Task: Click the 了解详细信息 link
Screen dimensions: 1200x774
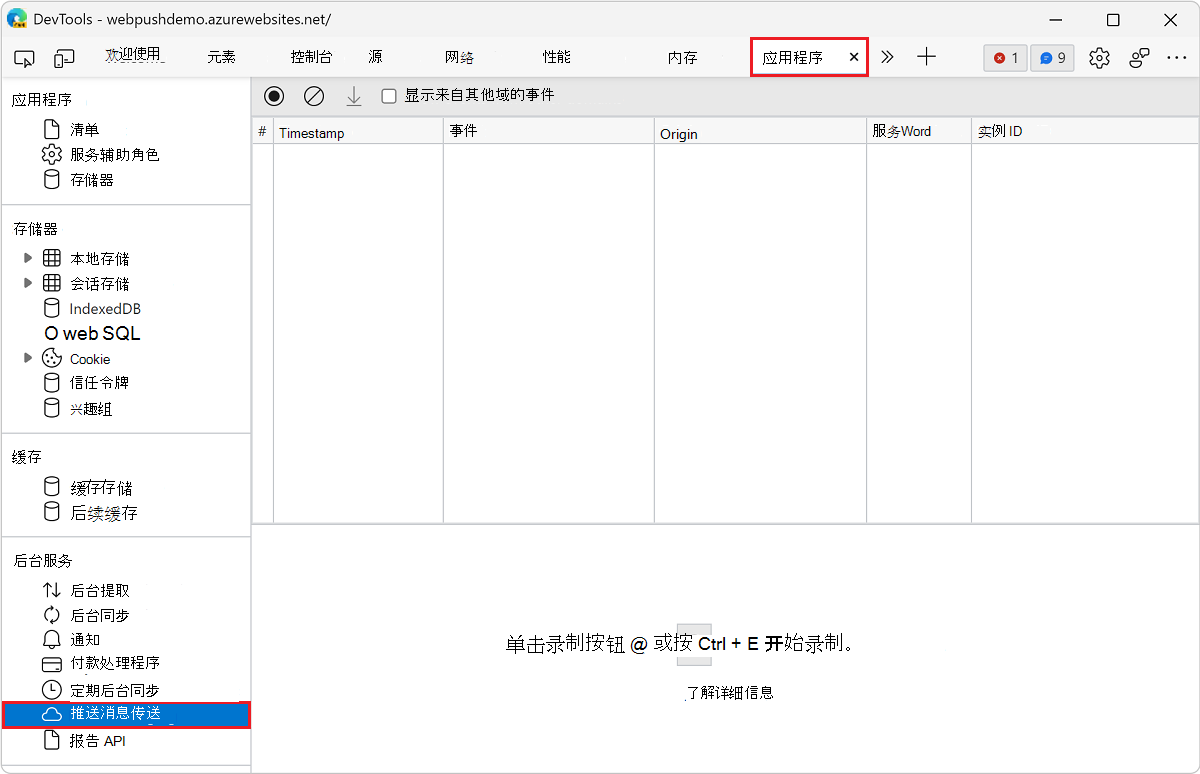Action: [730, 692]
